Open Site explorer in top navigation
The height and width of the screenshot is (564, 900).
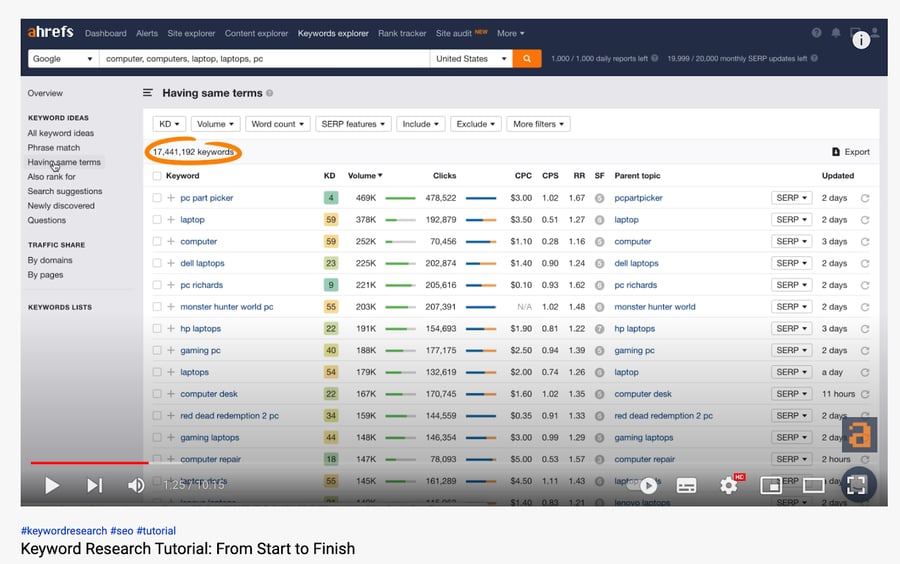191,33
